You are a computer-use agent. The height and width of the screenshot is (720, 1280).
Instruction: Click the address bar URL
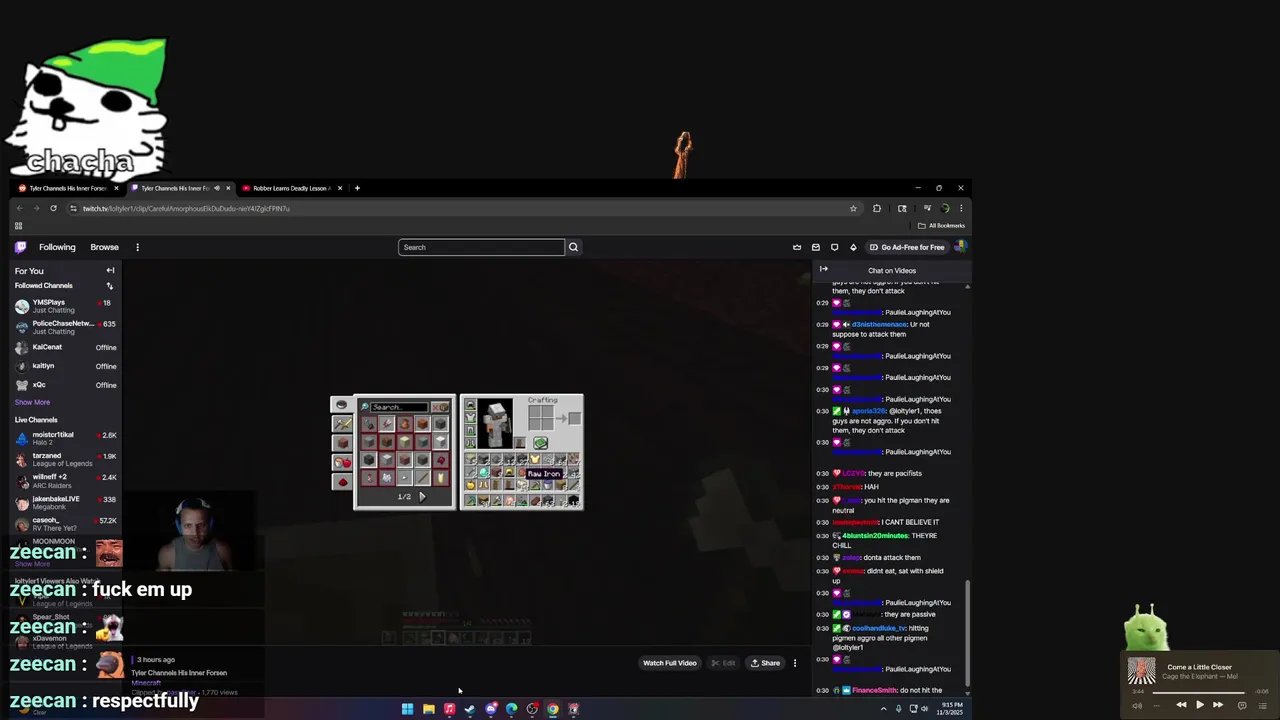(186, 209)
